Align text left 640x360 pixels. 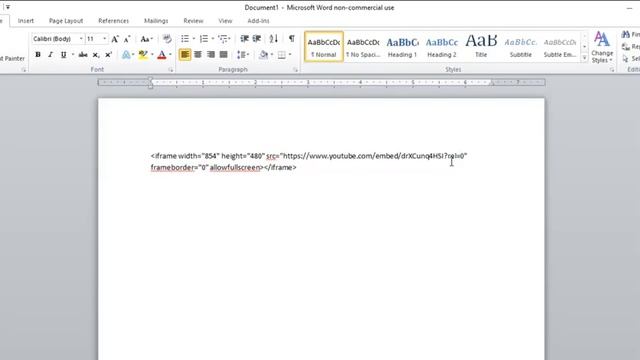coord(185,55)
